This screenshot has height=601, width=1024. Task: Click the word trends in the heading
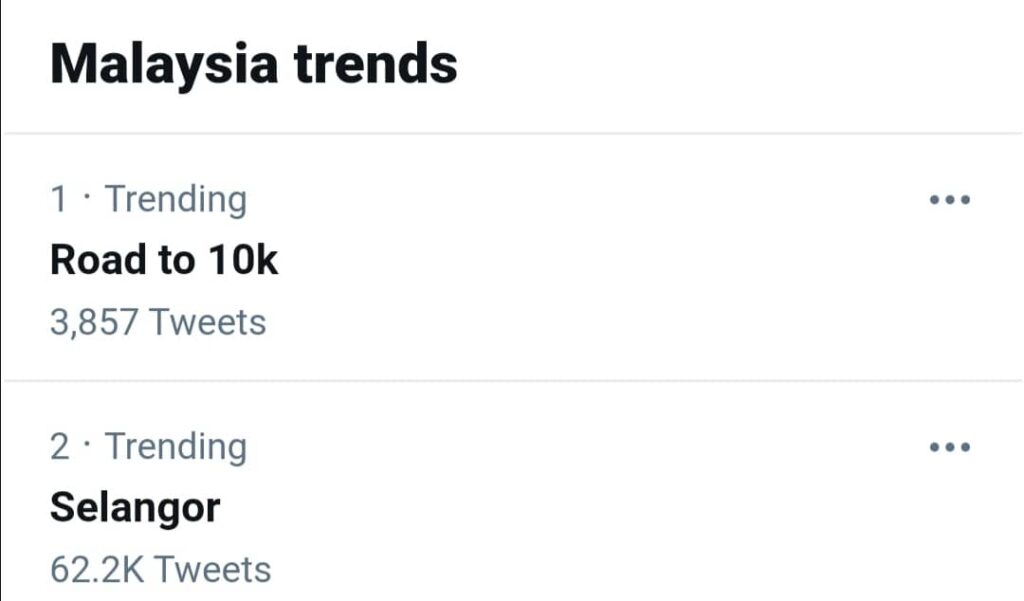(375, 64)
